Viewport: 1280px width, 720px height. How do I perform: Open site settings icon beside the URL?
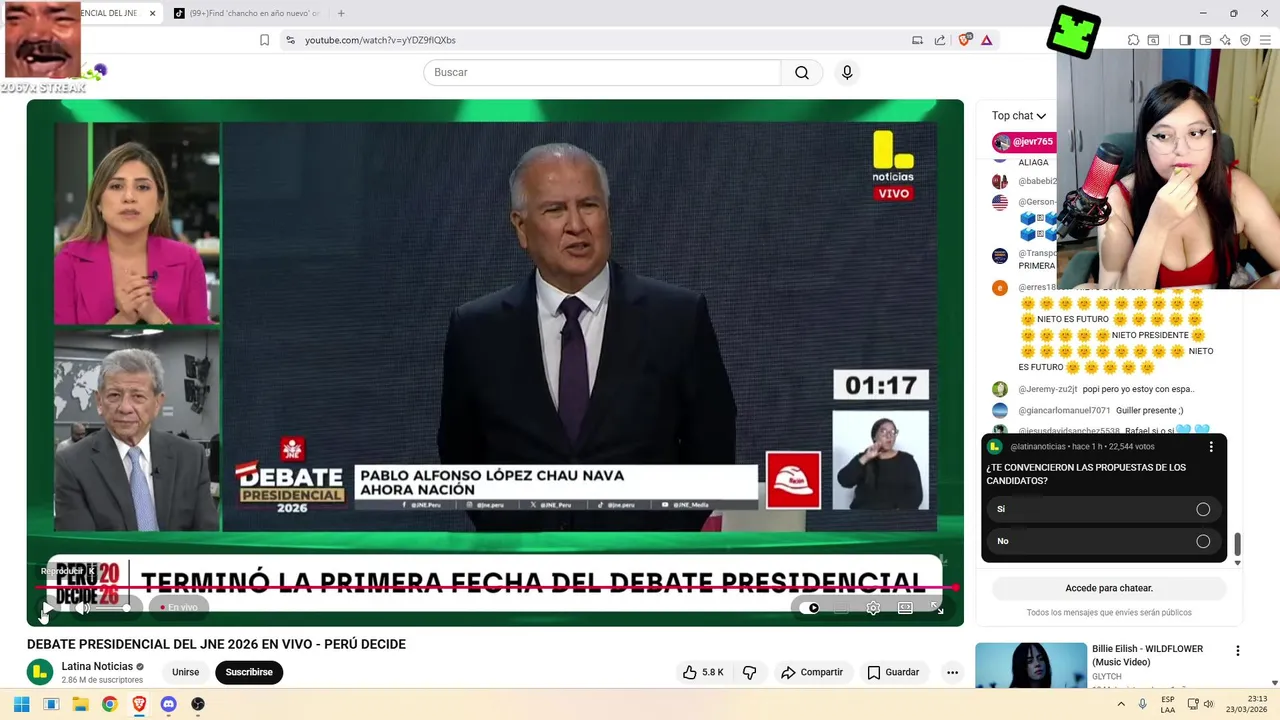290,40
